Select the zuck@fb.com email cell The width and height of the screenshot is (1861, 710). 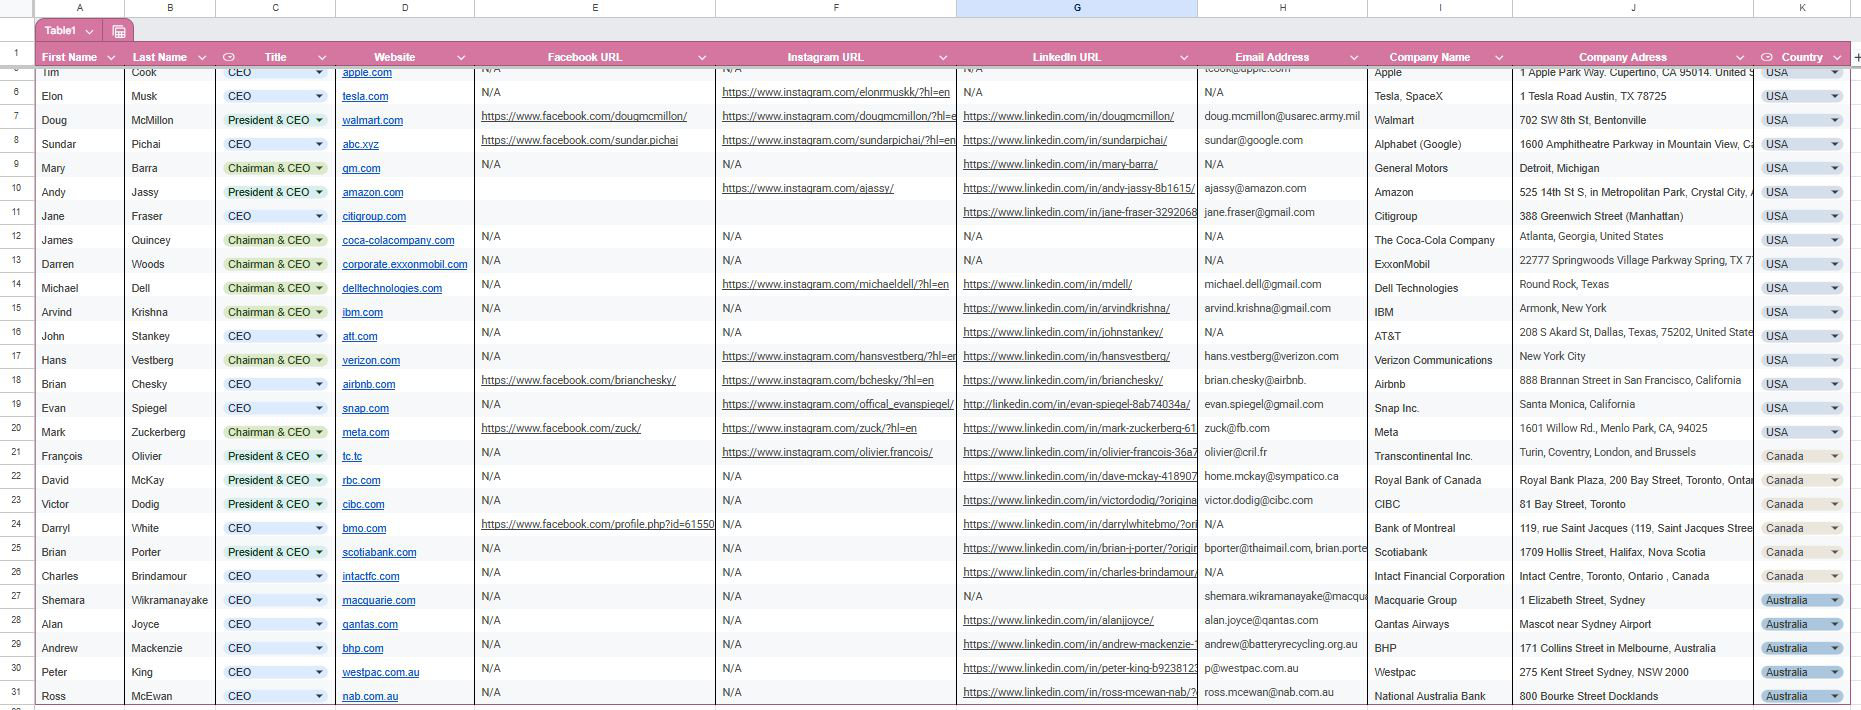click(1282, 429)
